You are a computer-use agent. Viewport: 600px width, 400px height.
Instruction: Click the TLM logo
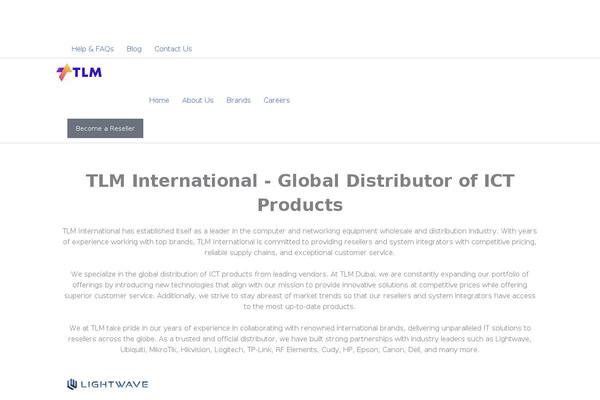(x=79, y=72)
